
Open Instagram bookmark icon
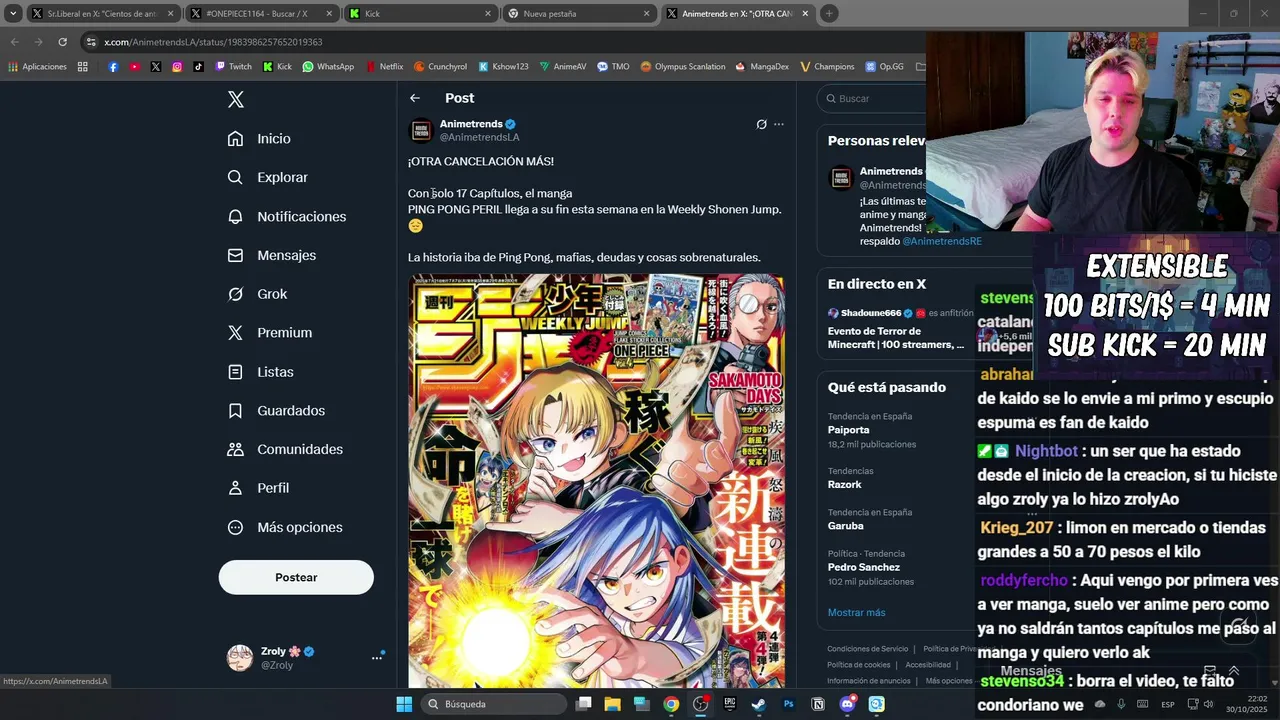click(177, 67)
